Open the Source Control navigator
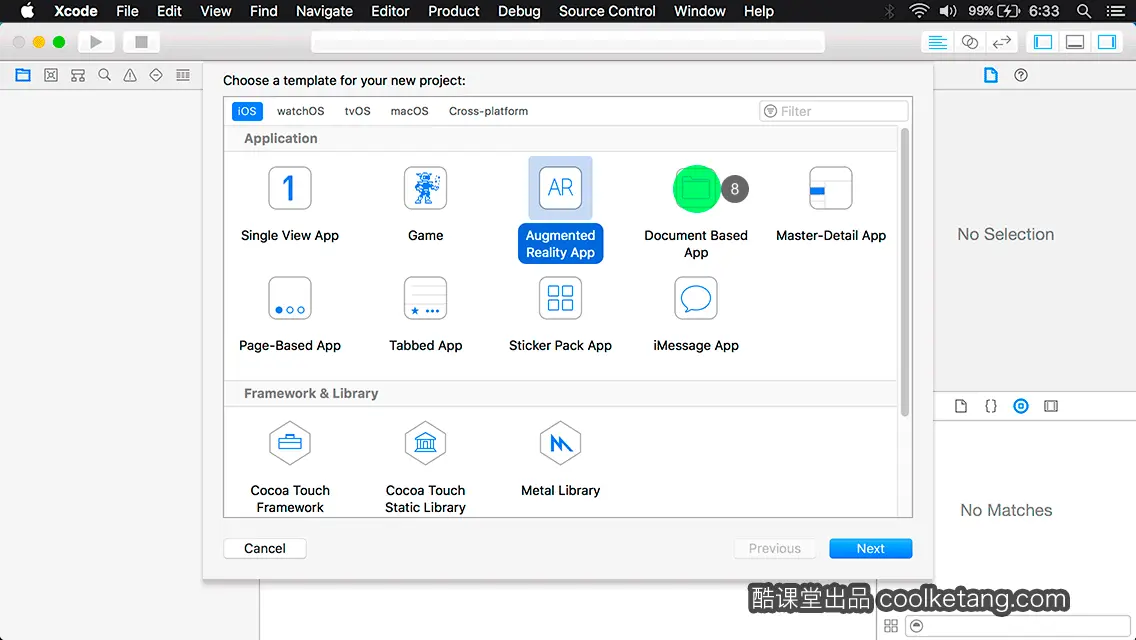This screenshot has height=640, width=1136. point(51,75)
